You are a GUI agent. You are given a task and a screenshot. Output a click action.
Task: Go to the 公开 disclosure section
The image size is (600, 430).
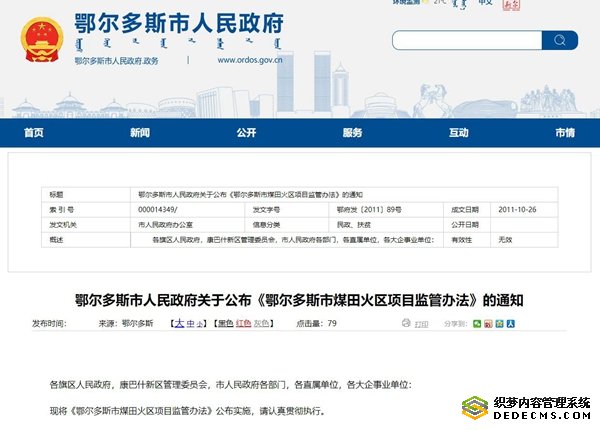click(x=246, y=133)
